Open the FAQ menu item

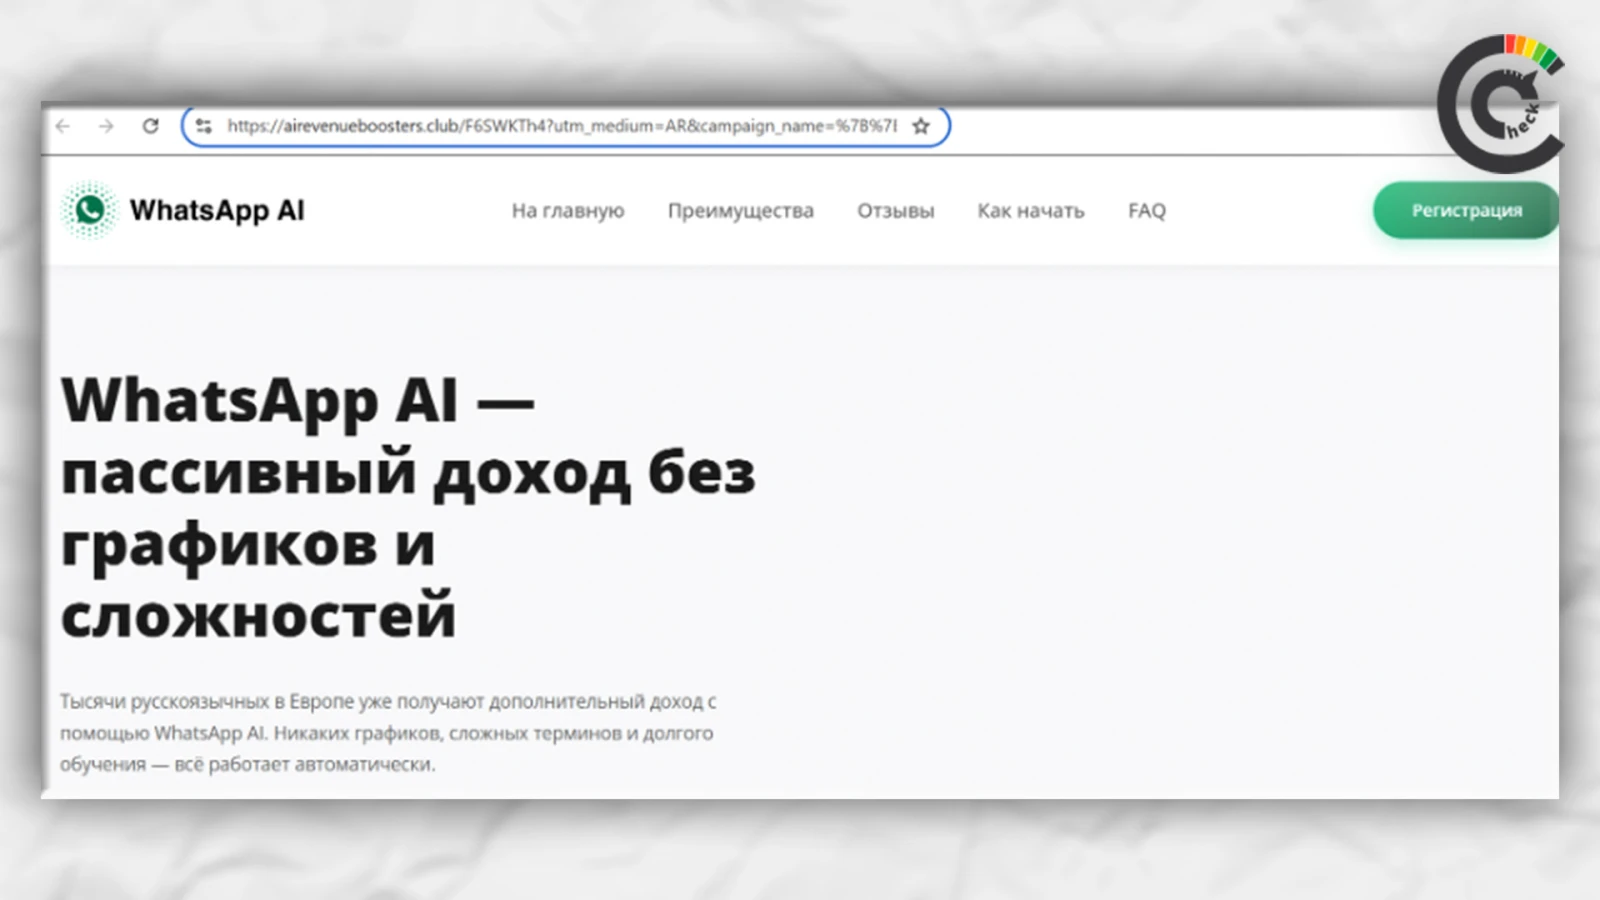1147,211
